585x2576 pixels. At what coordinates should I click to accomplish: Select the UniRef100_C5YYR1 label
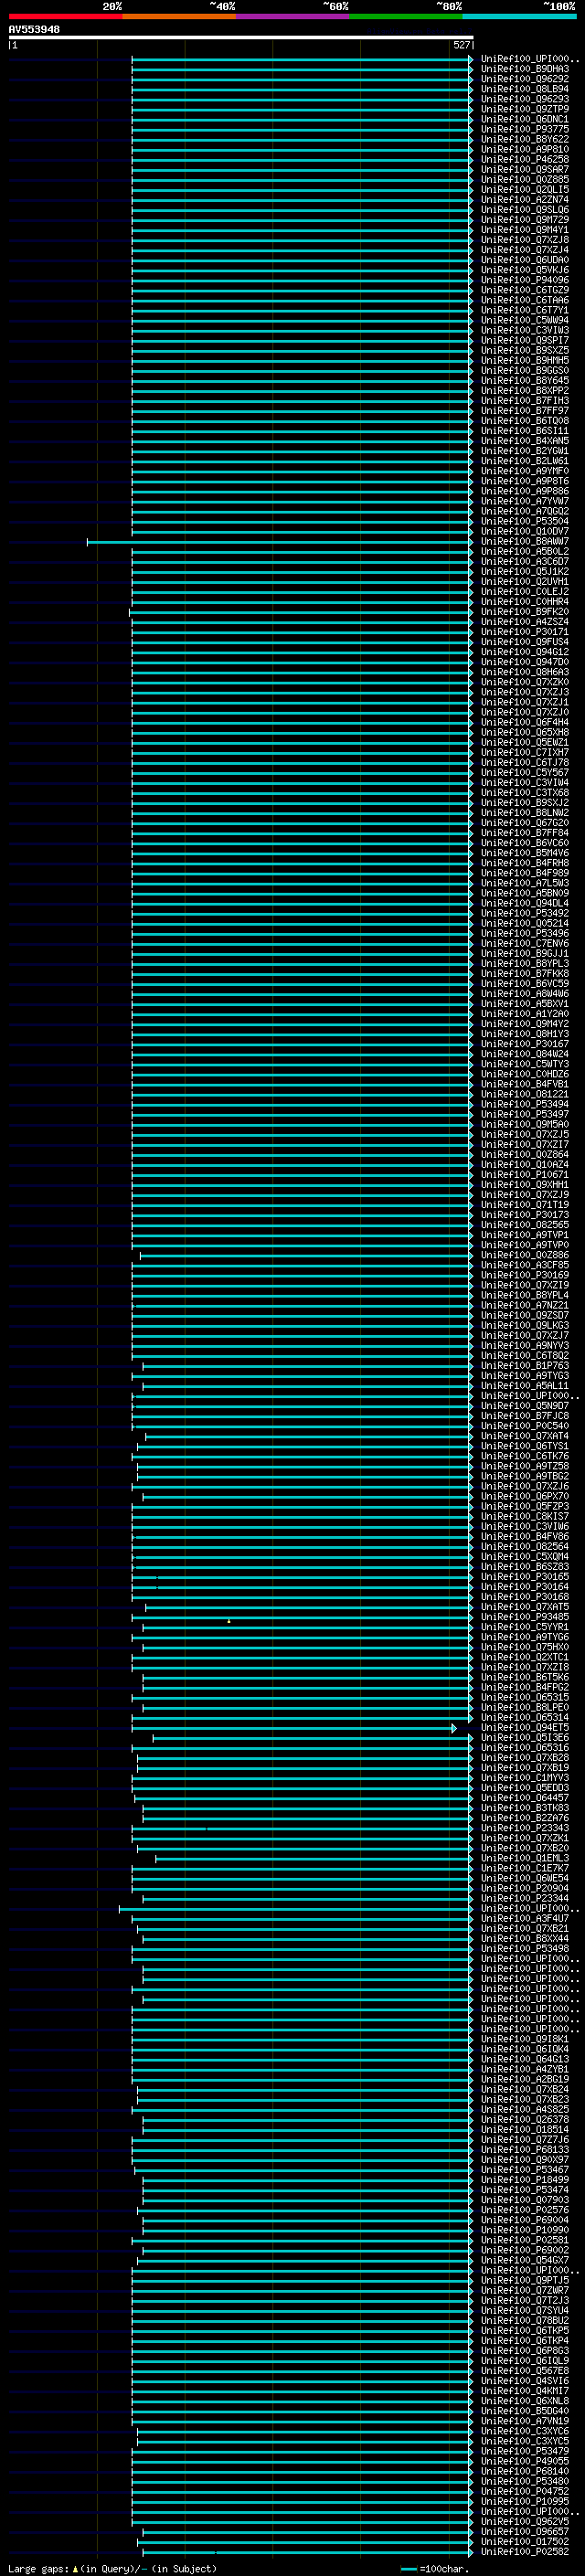click(x=525, y=1627)
